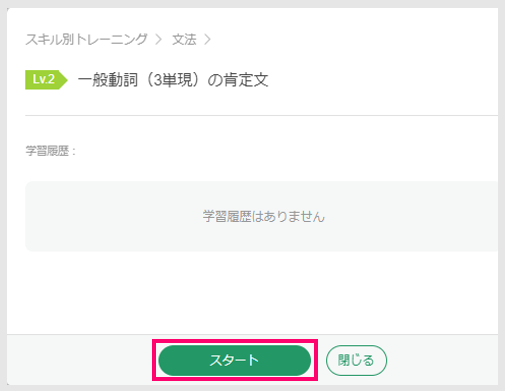Open the スキル別トレーニング breadcrumb
Image resolution: width=505 pixels, height=391 pixels.
point(86,39)
